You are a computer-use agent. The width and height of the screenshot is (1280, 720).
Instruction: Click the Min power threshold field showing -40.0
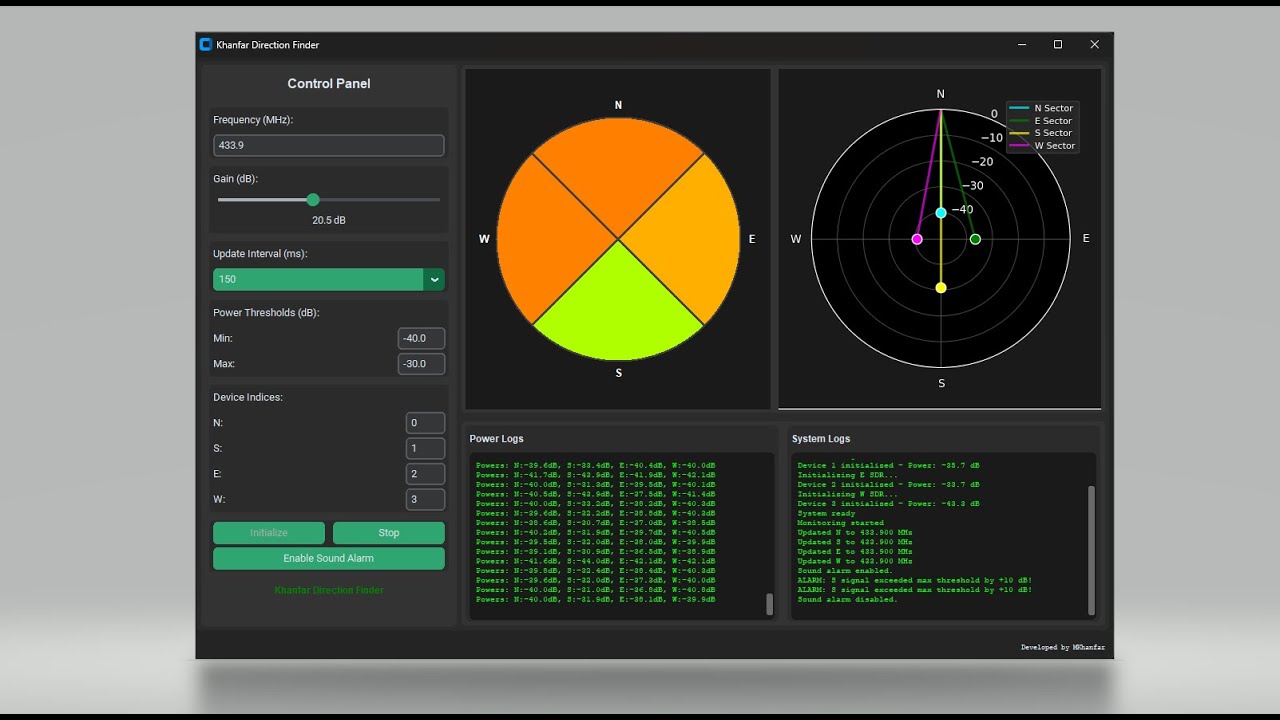click(421, 338)
